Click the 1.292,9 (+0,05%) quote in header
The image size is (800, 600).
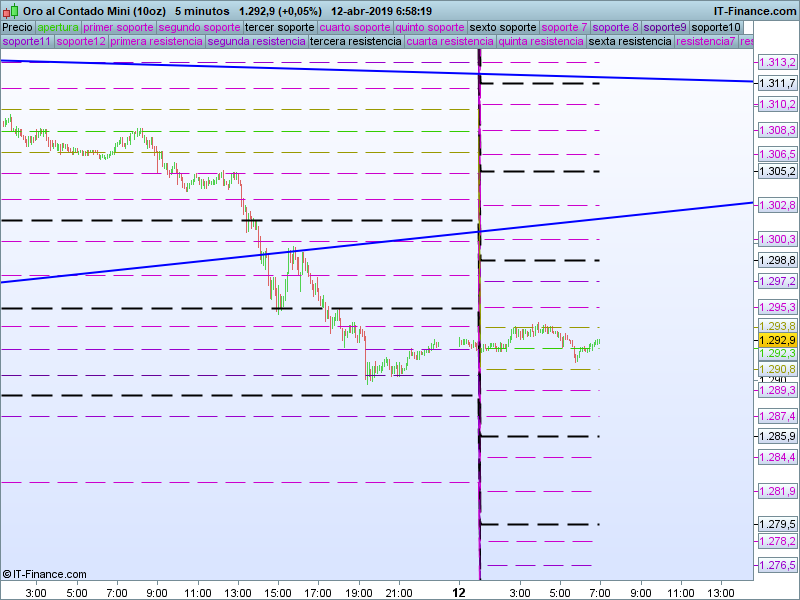click(281, 11)
